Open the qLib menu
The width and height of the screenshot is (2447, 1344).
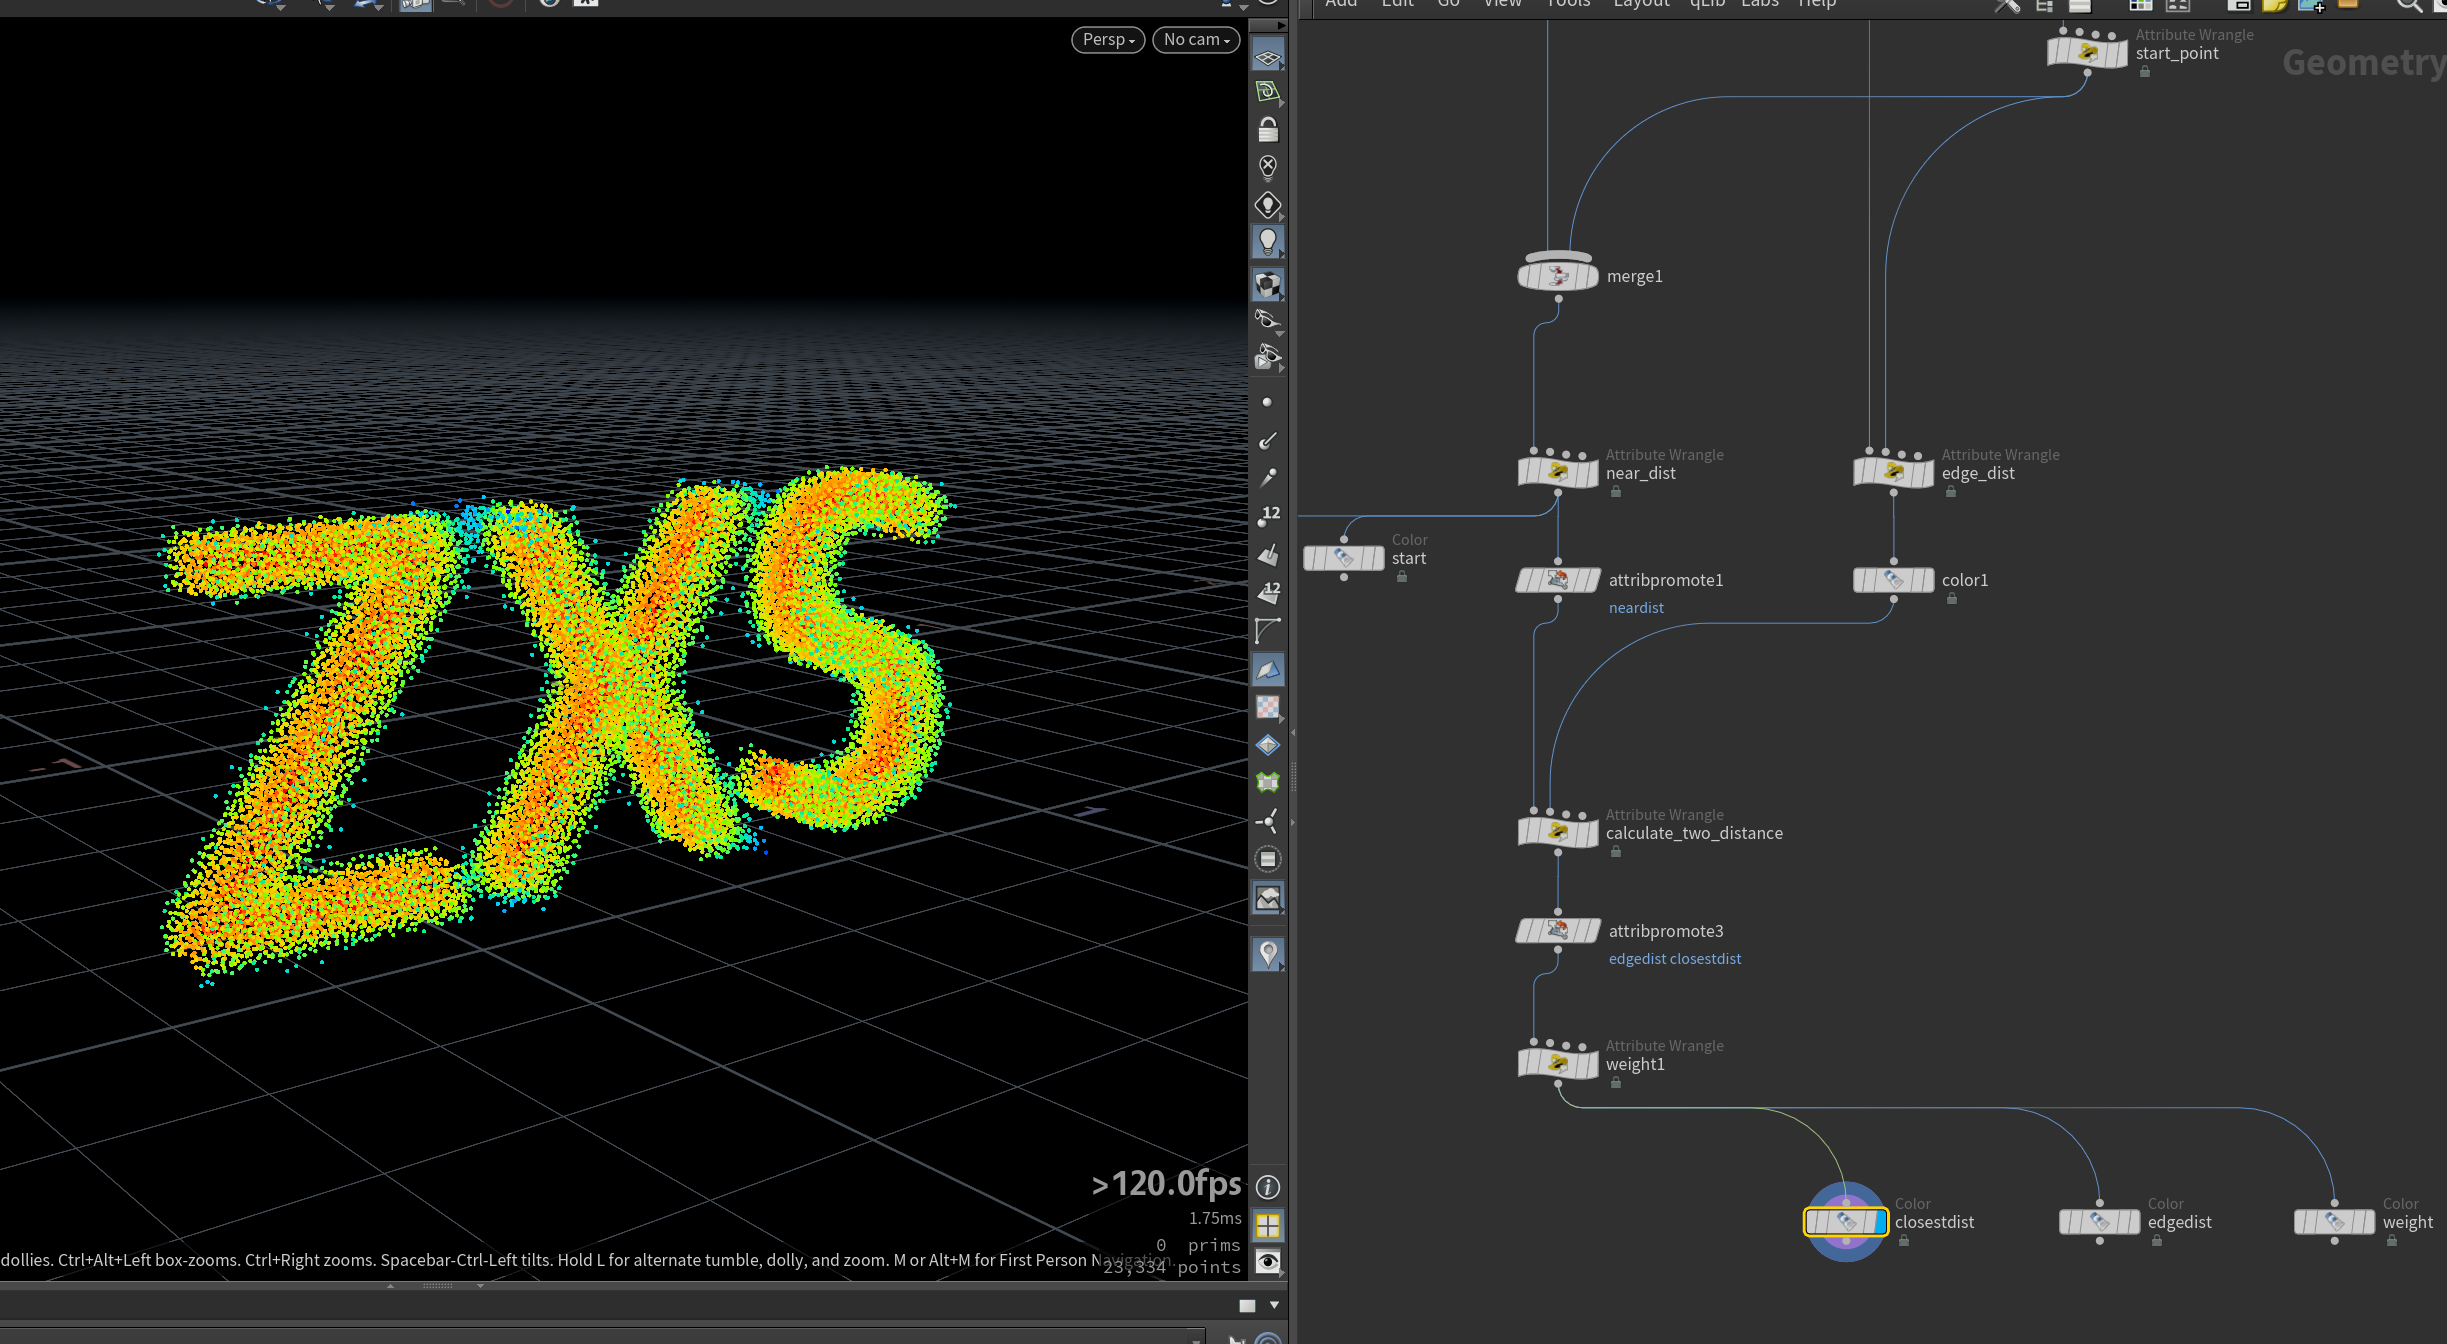[1707, 3]
